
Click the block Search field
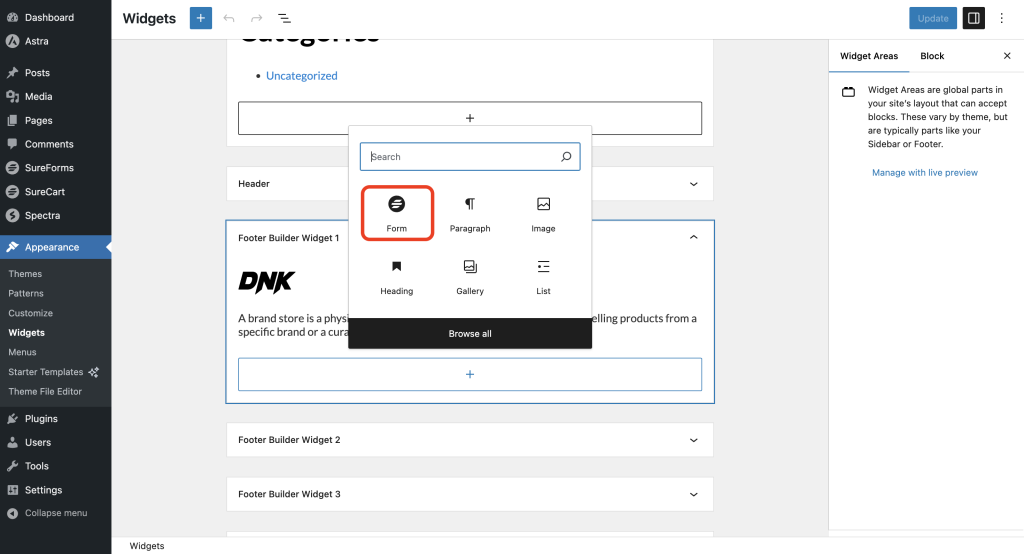tap(462, 157)
